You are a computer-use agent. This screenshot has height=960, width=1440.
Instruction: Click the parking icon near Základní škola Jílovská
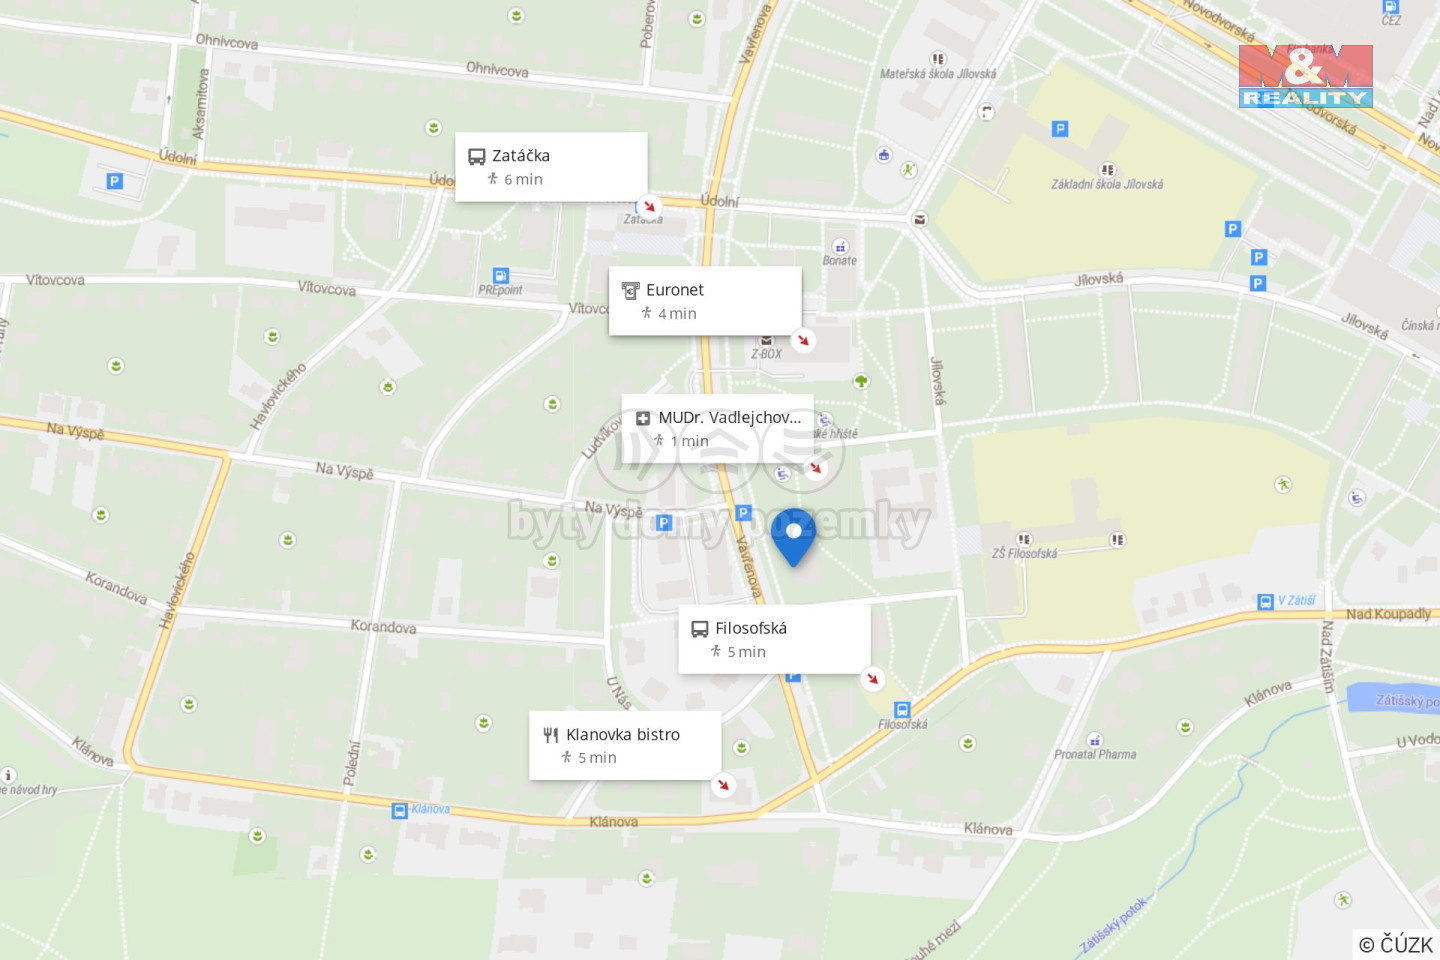tap(1060, 129)
